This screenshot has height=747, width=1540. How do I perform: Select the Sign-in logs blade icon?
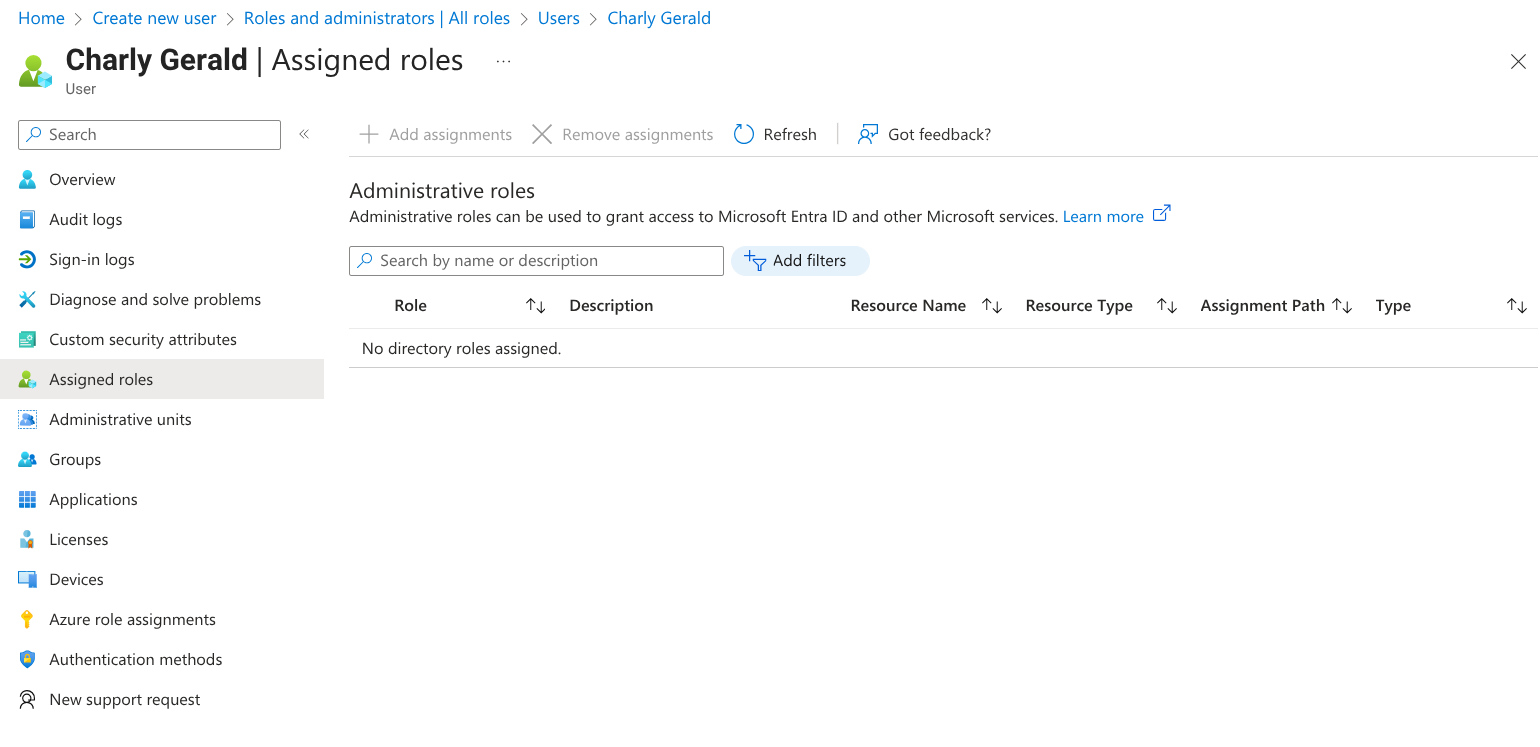click(x=27, y=259)
